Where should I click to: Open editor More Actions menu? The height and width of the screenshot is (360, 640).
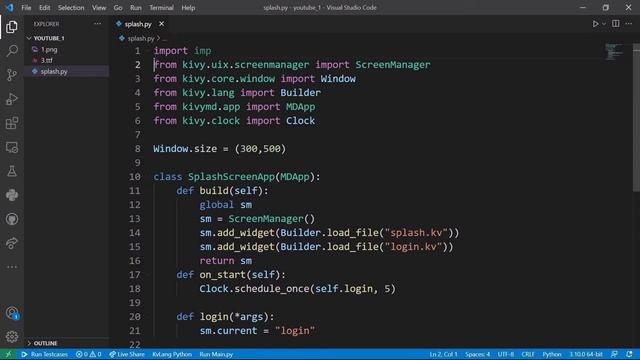pos(629,24)
